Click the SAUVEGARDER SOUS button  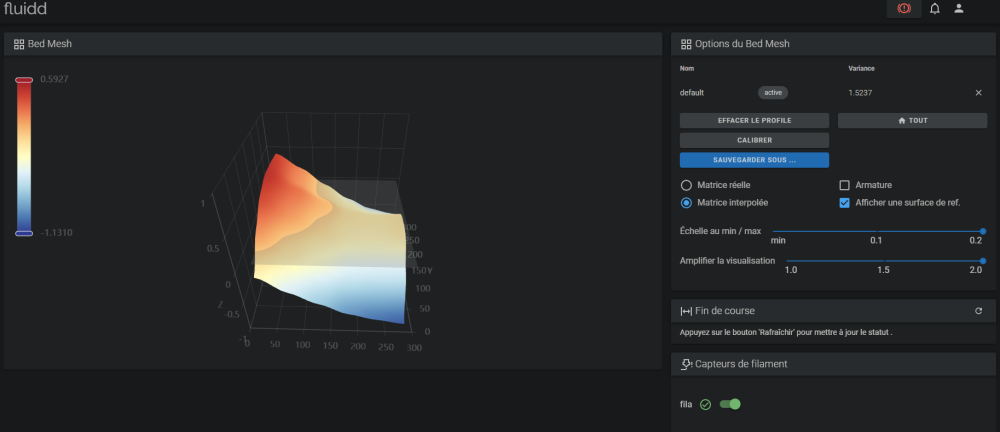click(x=754, y=160)
